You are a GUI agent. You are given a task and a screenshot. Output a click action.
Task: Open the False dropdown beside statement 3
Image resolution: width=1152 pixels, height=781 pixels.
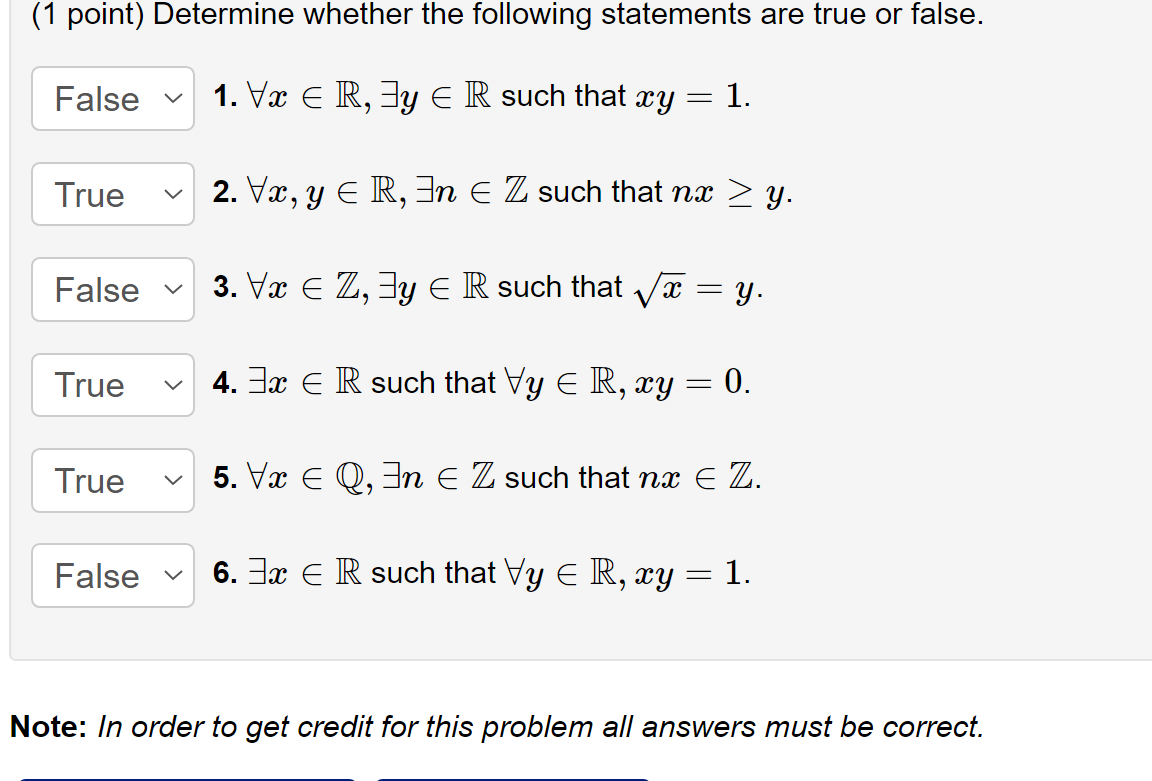112,289
